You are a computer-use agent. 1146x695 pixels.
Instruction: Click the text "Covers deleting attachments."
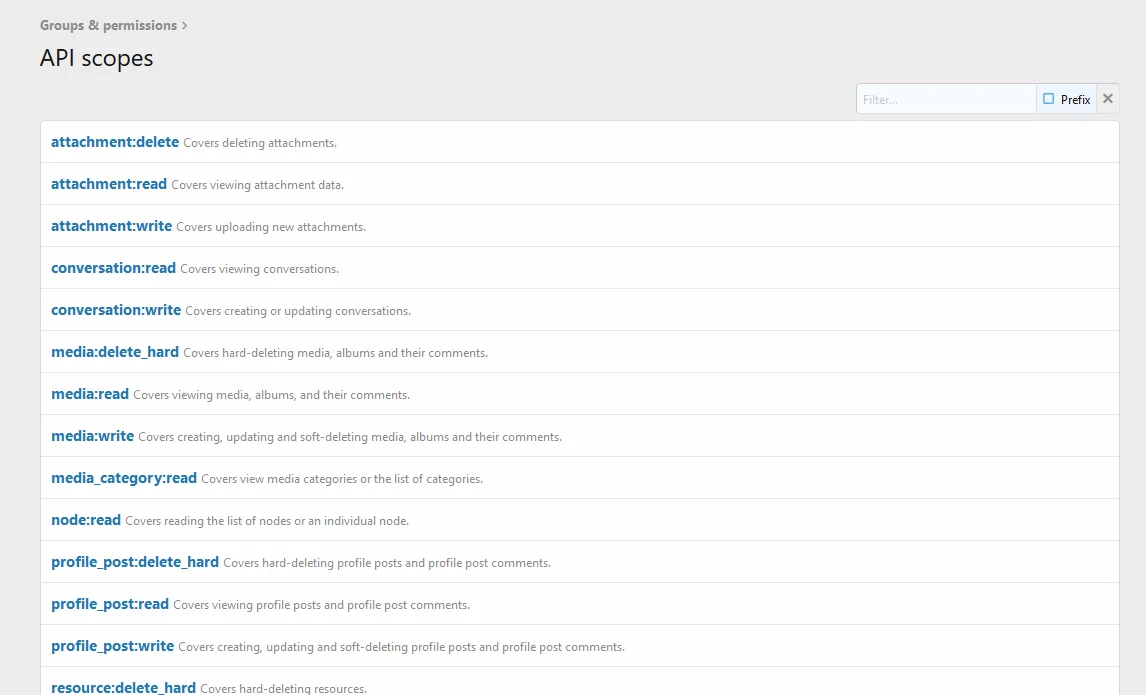pos(260,143)
